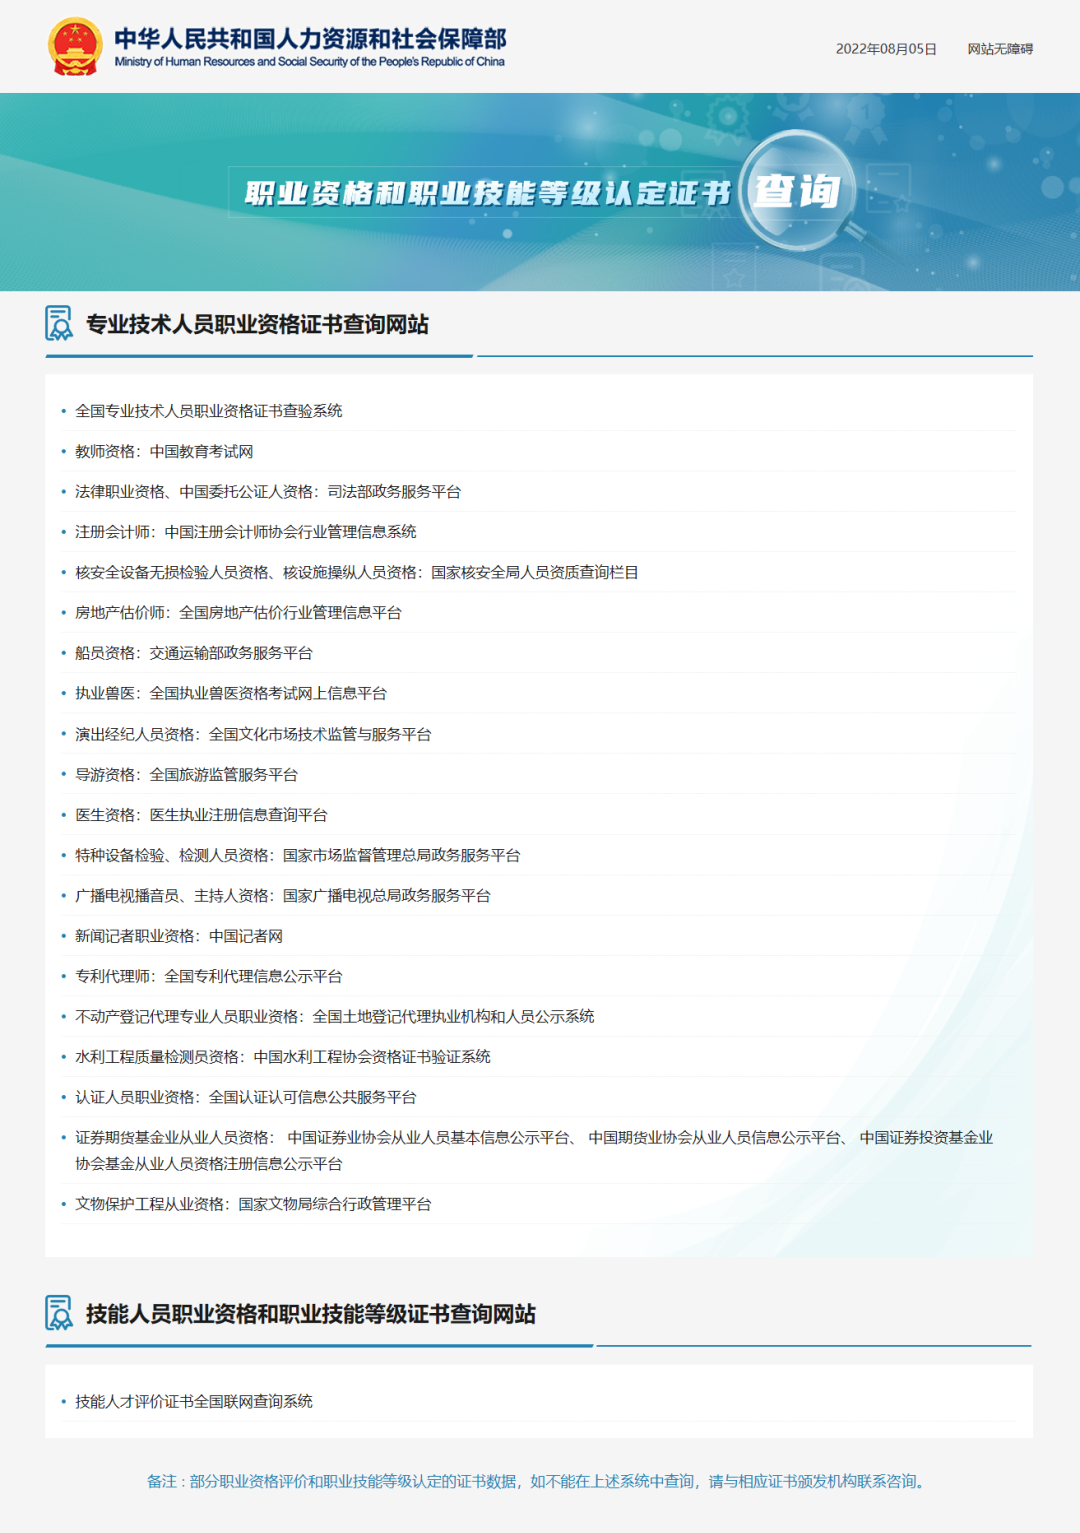Click the certificate icon beside 专业技术人员职业资格证书查询网站
Viewport: 1080px width, 1533px height.
click(57, 323)
